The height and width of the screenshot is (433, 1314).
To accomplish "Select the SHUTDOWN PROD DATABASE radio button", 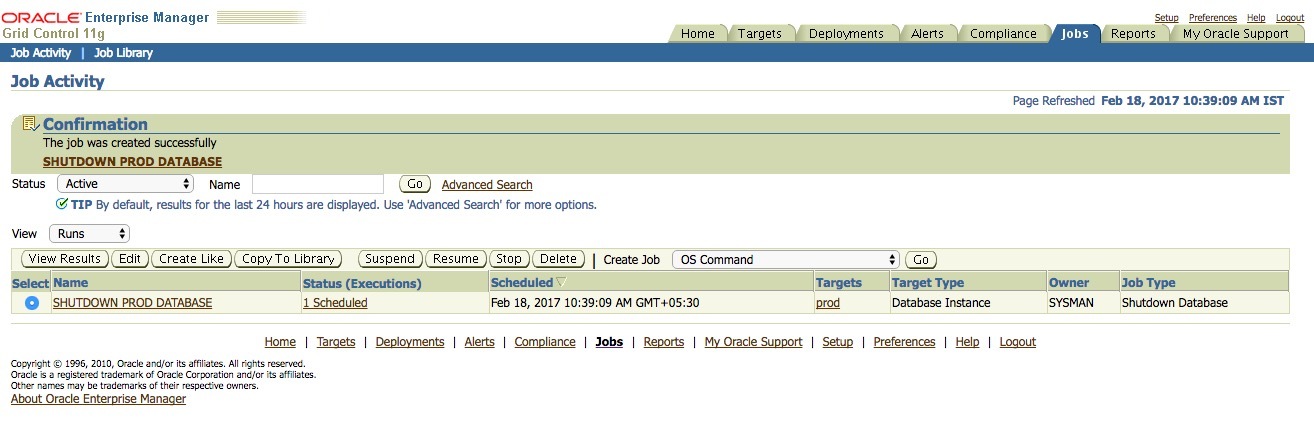I will coord(31,303).
